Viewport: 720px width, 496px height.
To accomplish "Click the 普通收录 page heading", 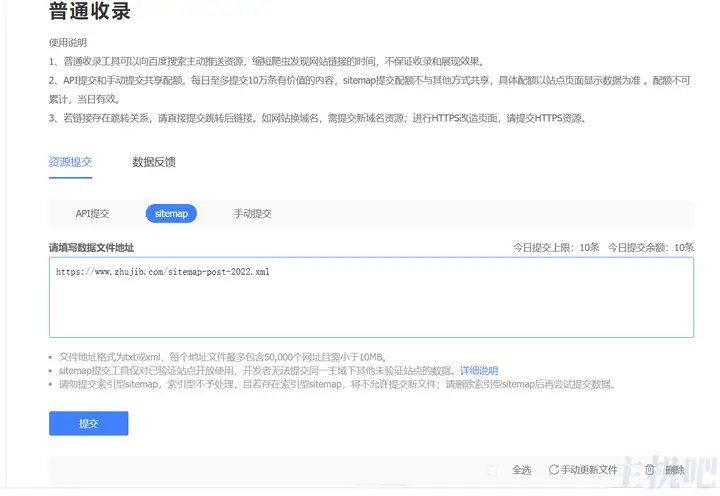I will (x=90, y=11).
